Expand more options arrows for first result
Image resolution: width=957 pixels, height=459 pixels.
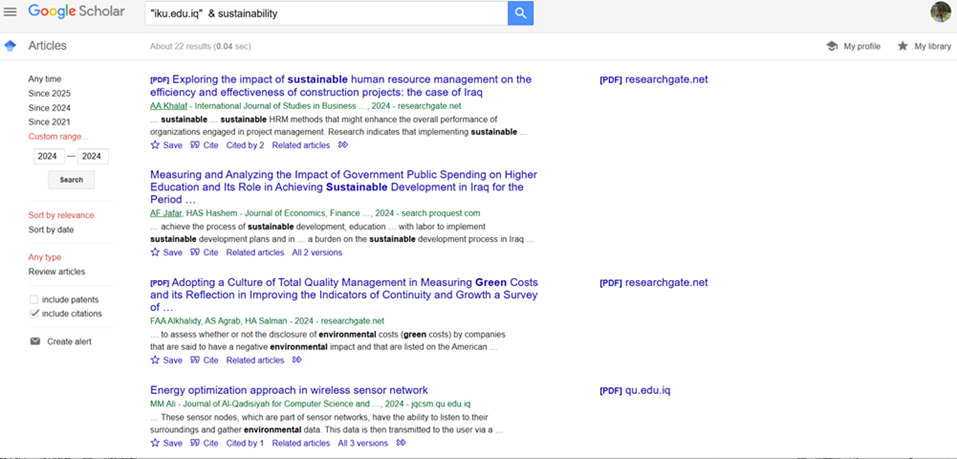coord(343,145)
